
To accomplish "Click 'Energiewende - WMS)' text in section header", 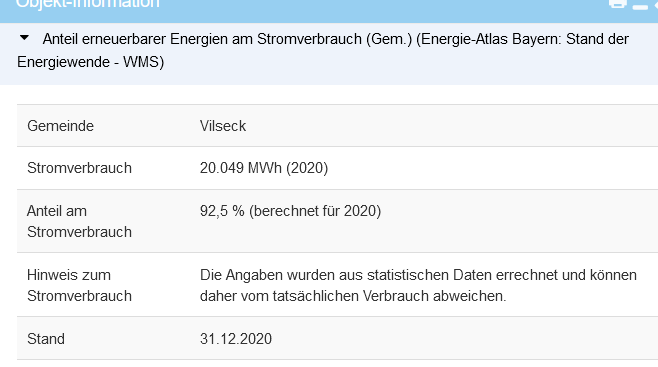I will click(x=91, y=62).
